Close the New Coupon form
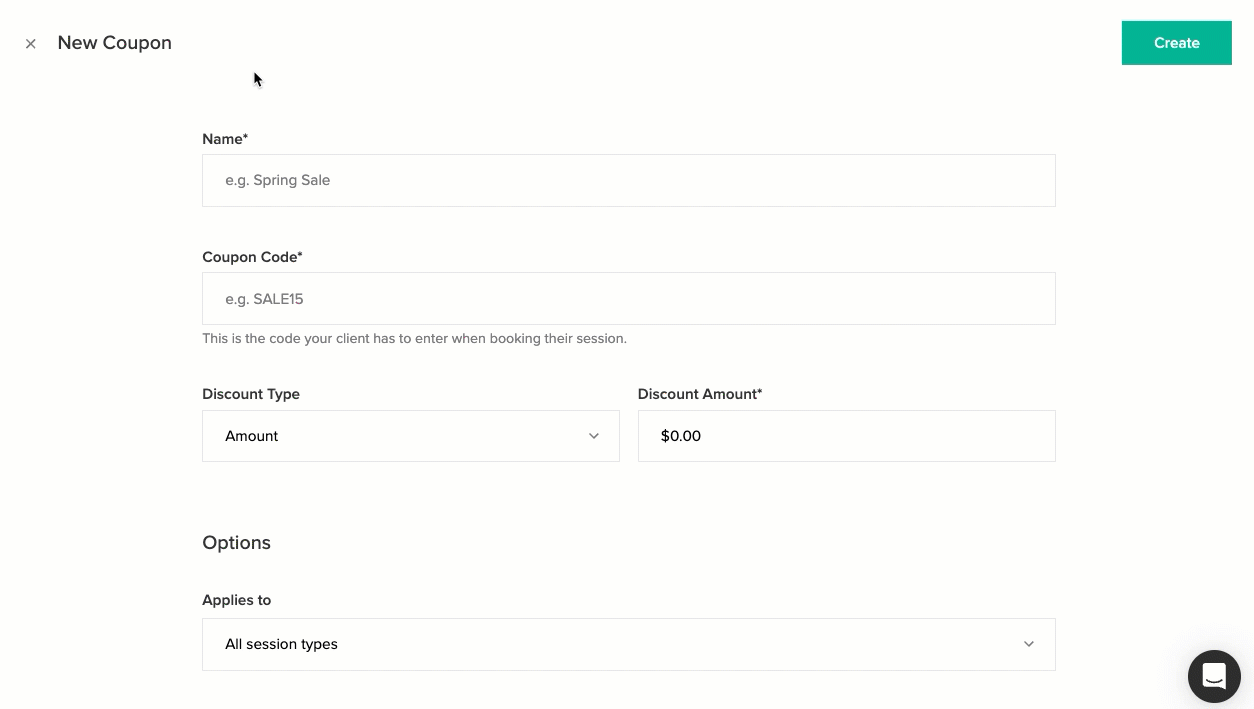 coord(31,44)
